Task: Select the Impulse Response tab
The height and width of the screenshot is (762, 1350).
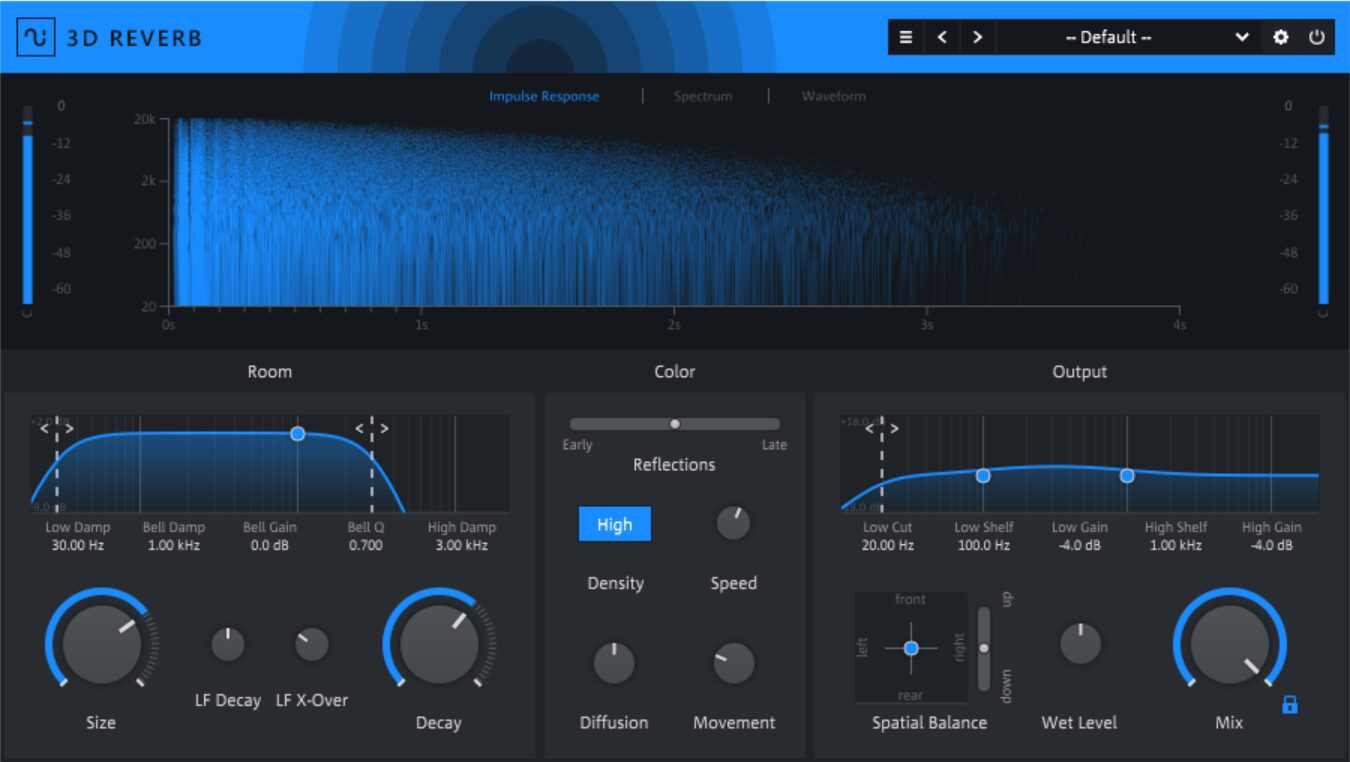Action: [x=544, y=97]
